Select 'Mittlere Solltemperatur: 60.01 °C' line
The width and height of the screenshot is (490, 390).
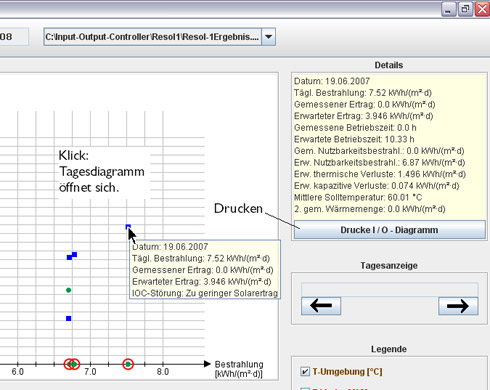358,197
